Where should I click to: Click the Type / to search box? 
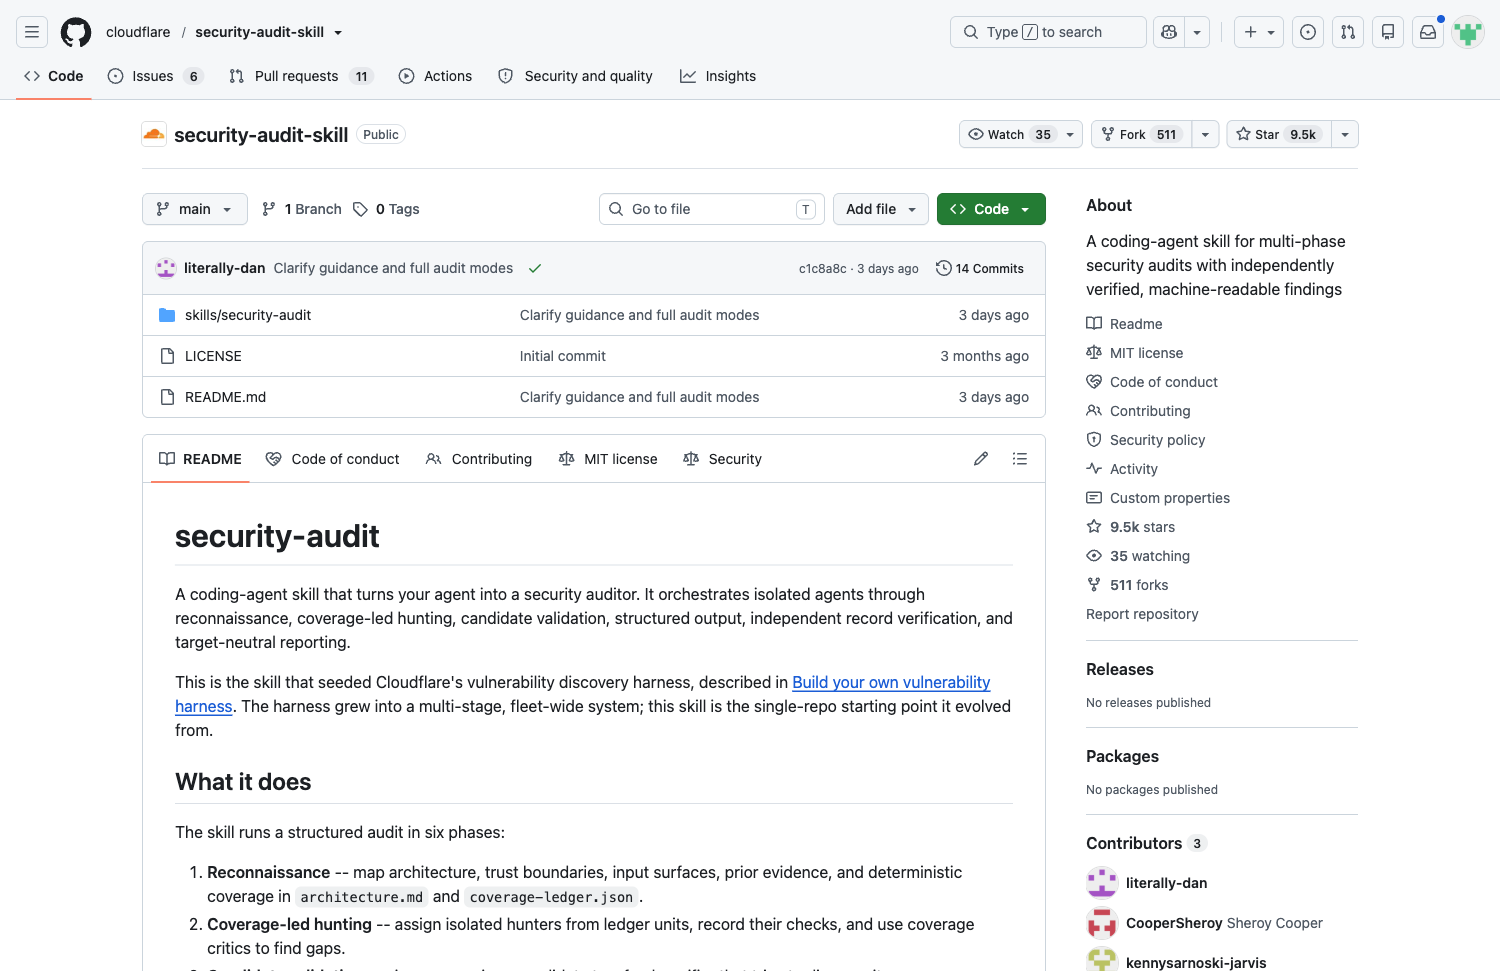[x=1048, y=32]
